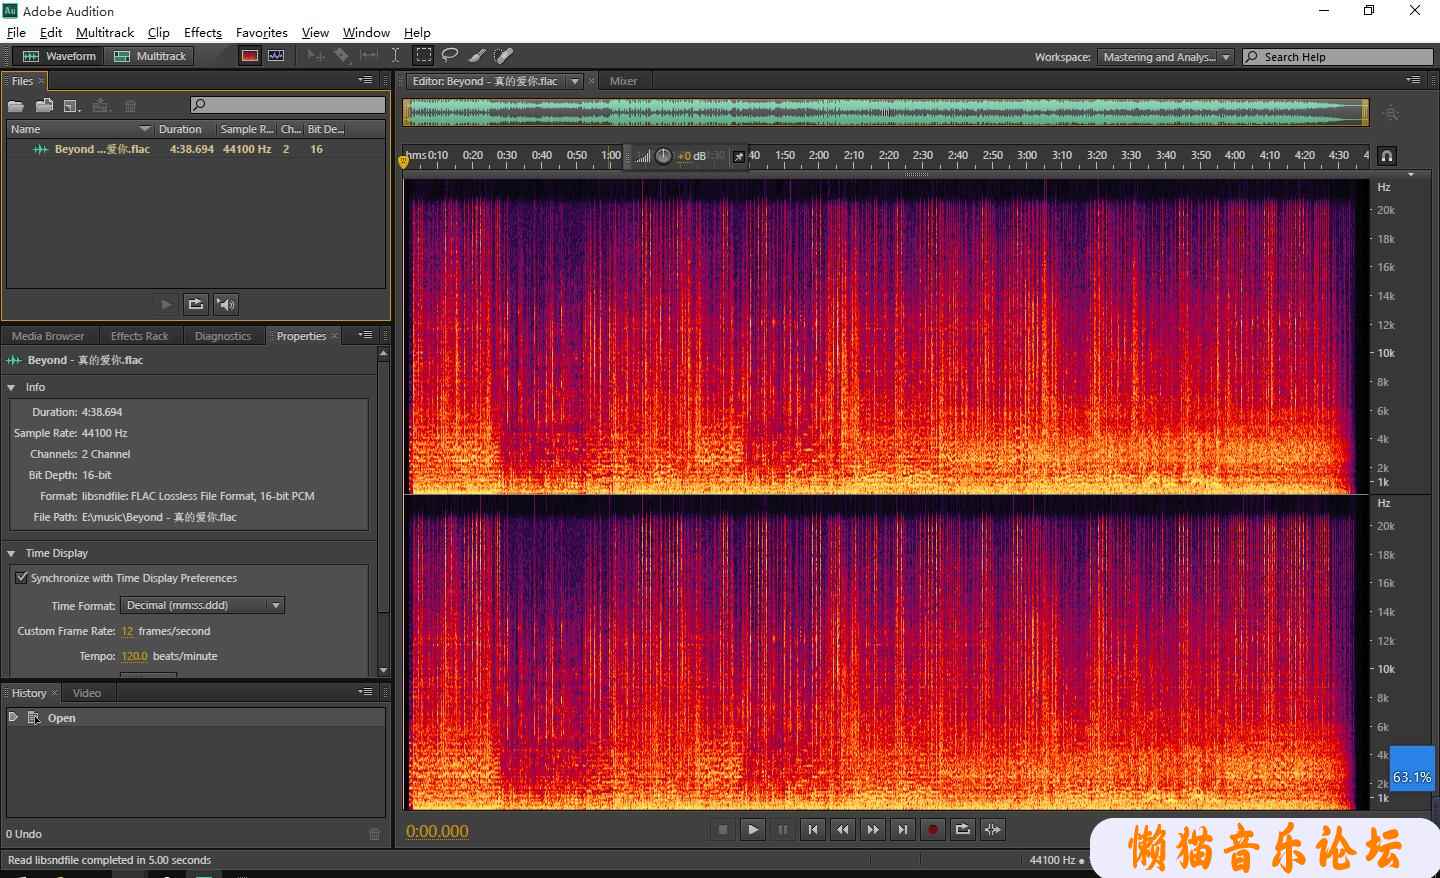Select the Slip tool in toolbar
Viewport: 1440px width, 878px height.
pos(369,56)
